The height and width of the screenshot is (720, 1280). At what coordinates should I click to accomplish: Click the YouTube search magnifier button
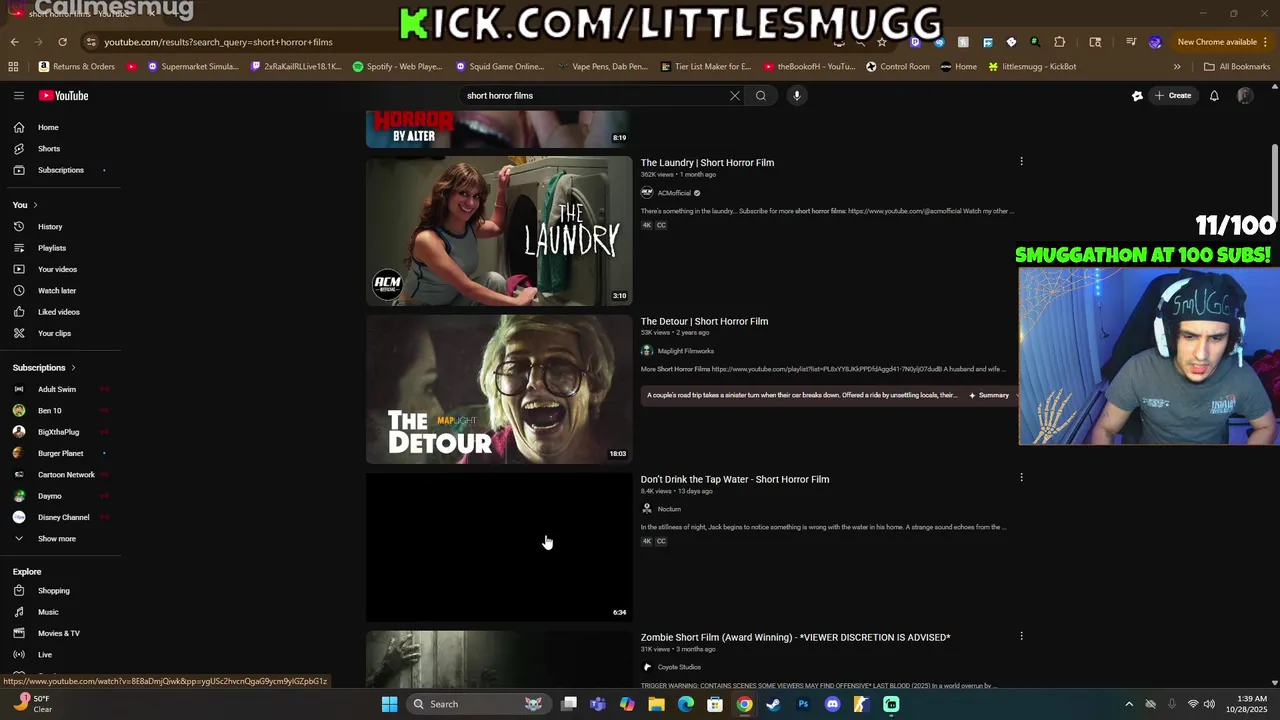pos(761,96)
